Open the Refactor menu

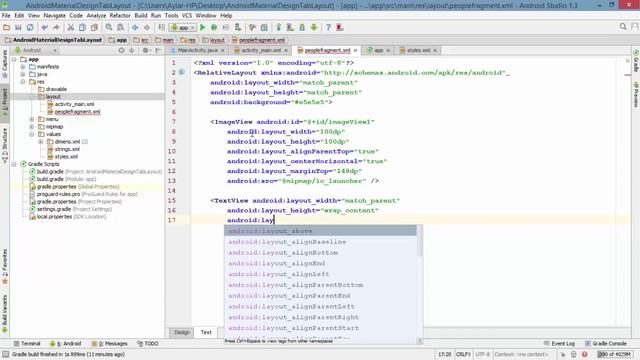(120, 16)
